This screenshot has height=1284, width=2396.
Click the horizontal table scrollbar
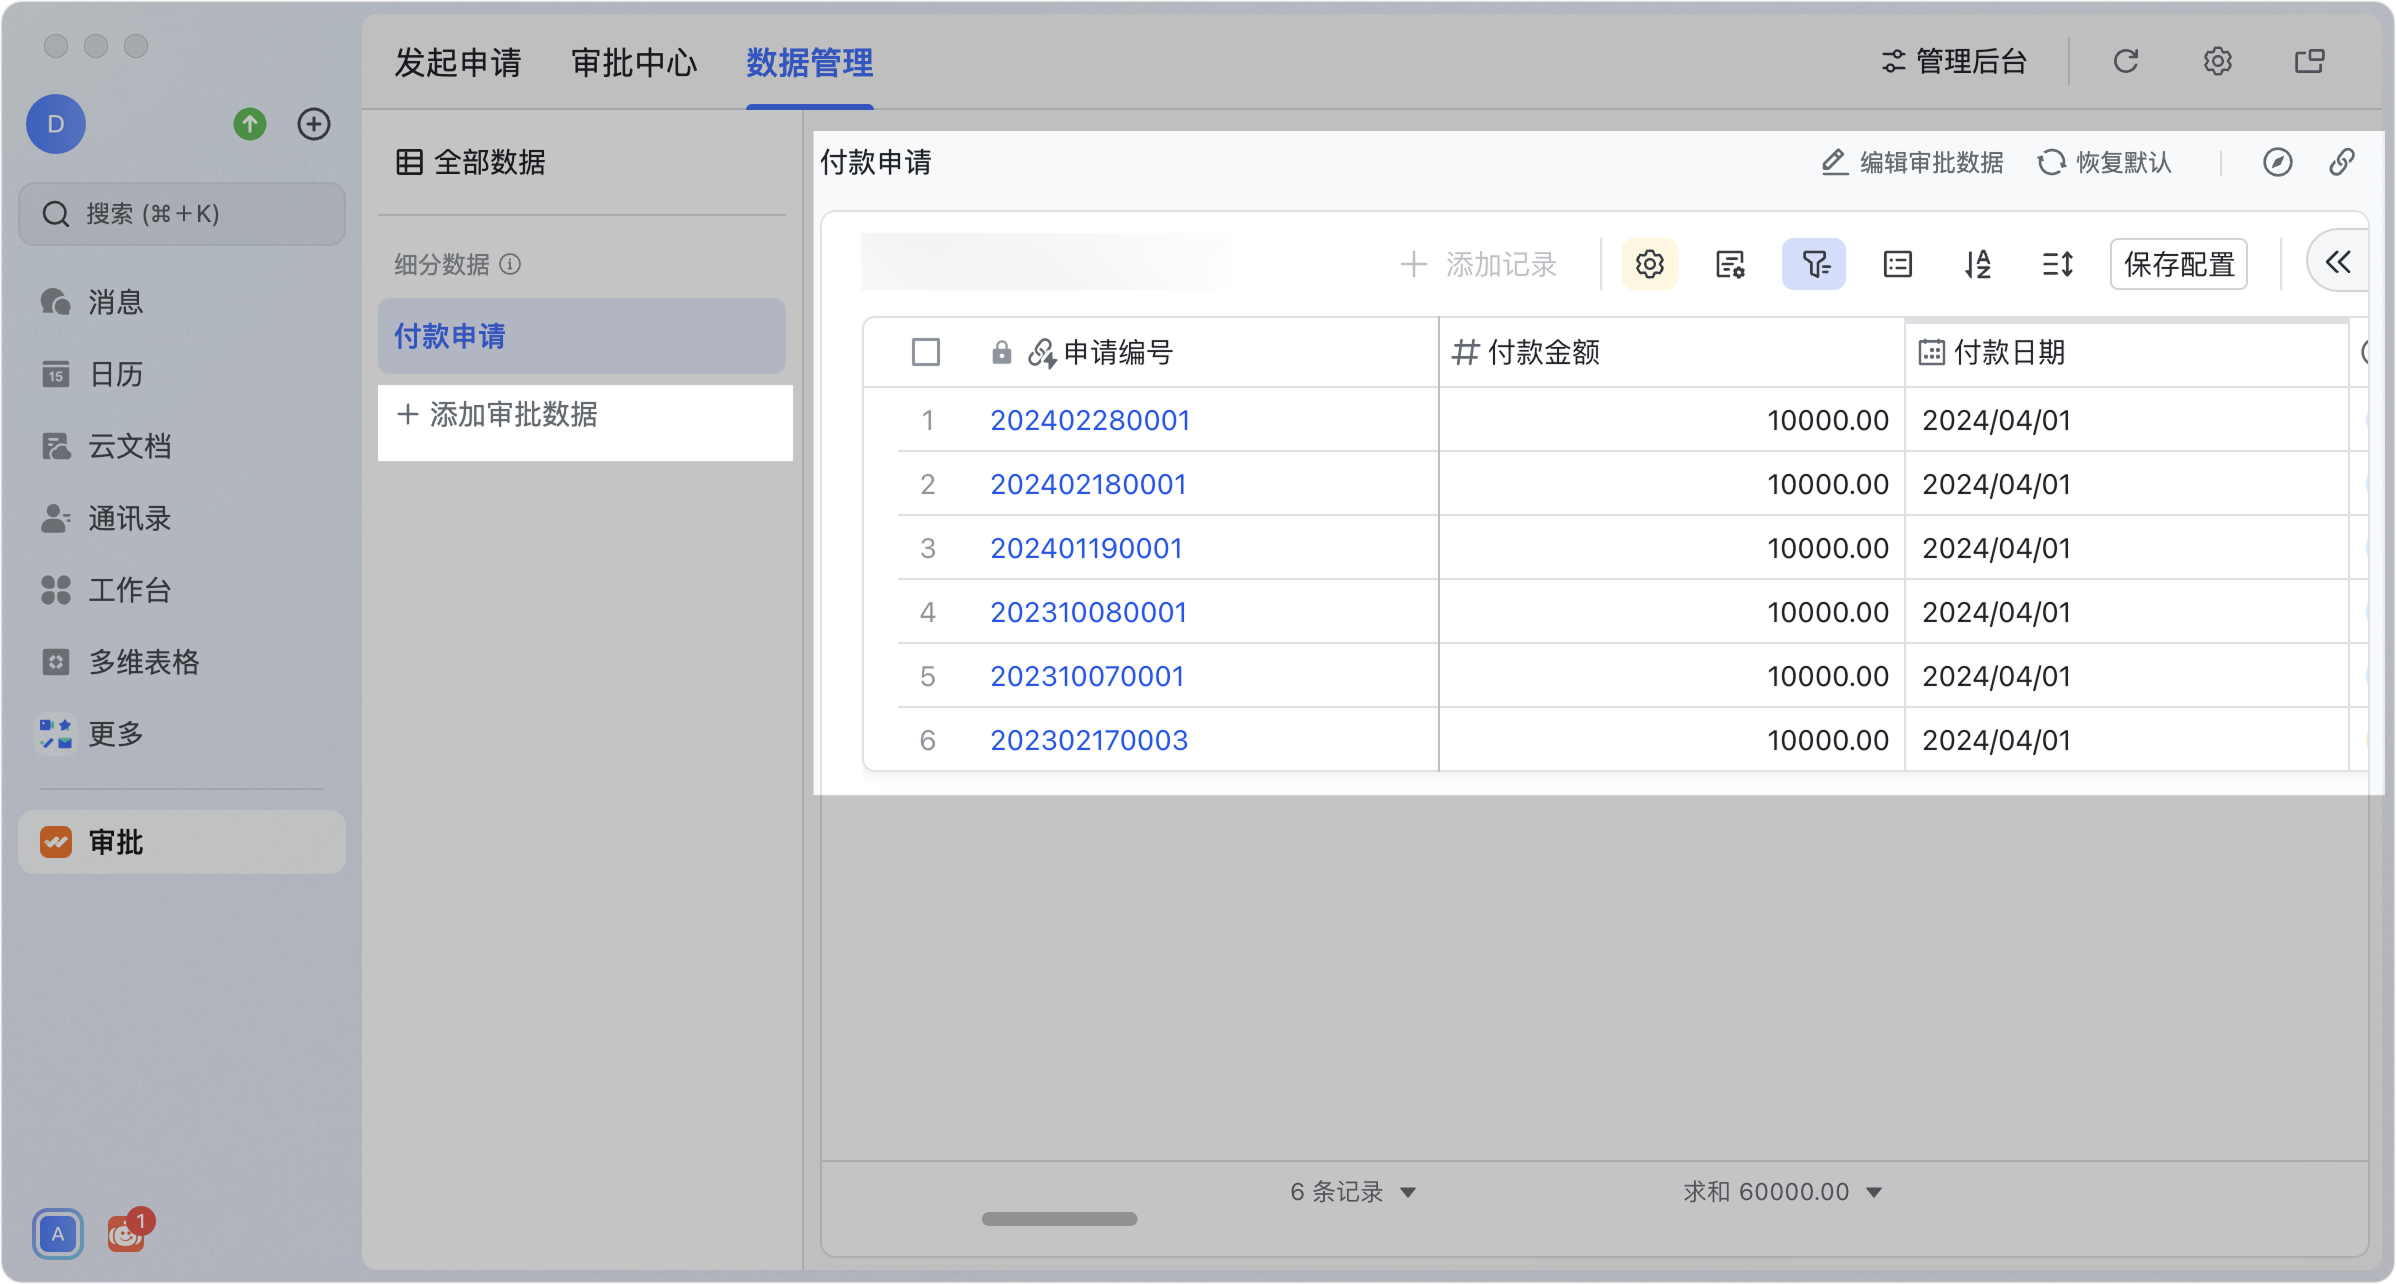pyautogui.click(x=1060, y=1219)
